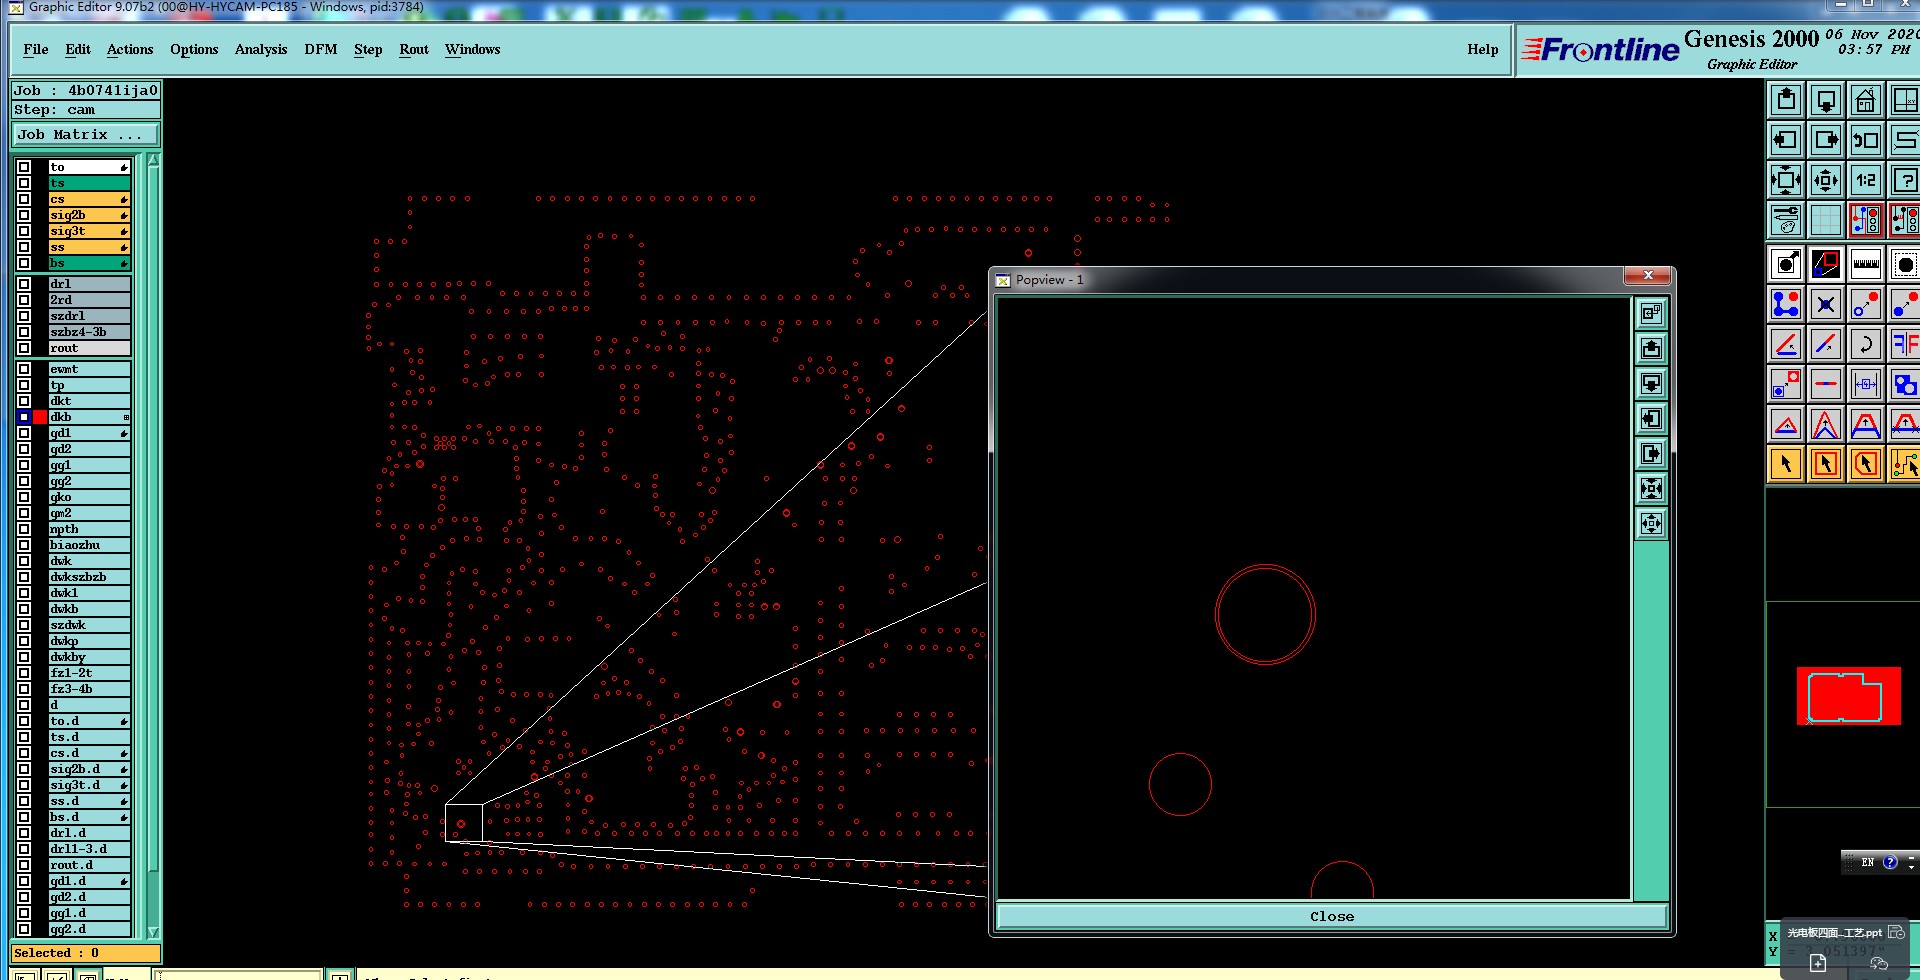This screenshot has height=980, width=1920.
Task: Click the layer list scroll down arrow
Action: point(153,931)
